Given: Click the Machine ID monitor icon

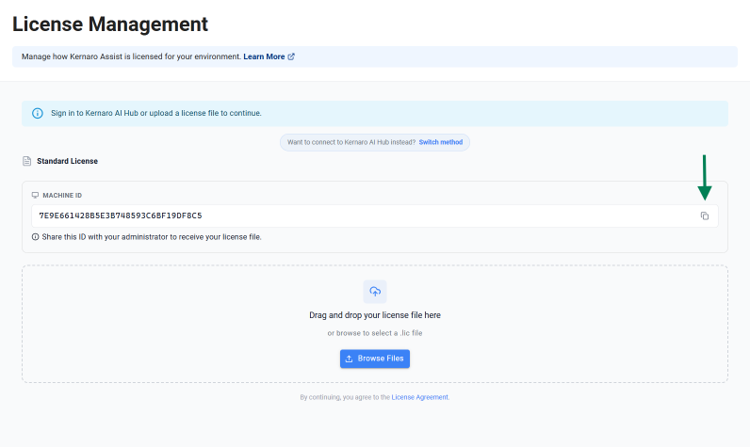Looking at the screenshot, I should [35, 195].
